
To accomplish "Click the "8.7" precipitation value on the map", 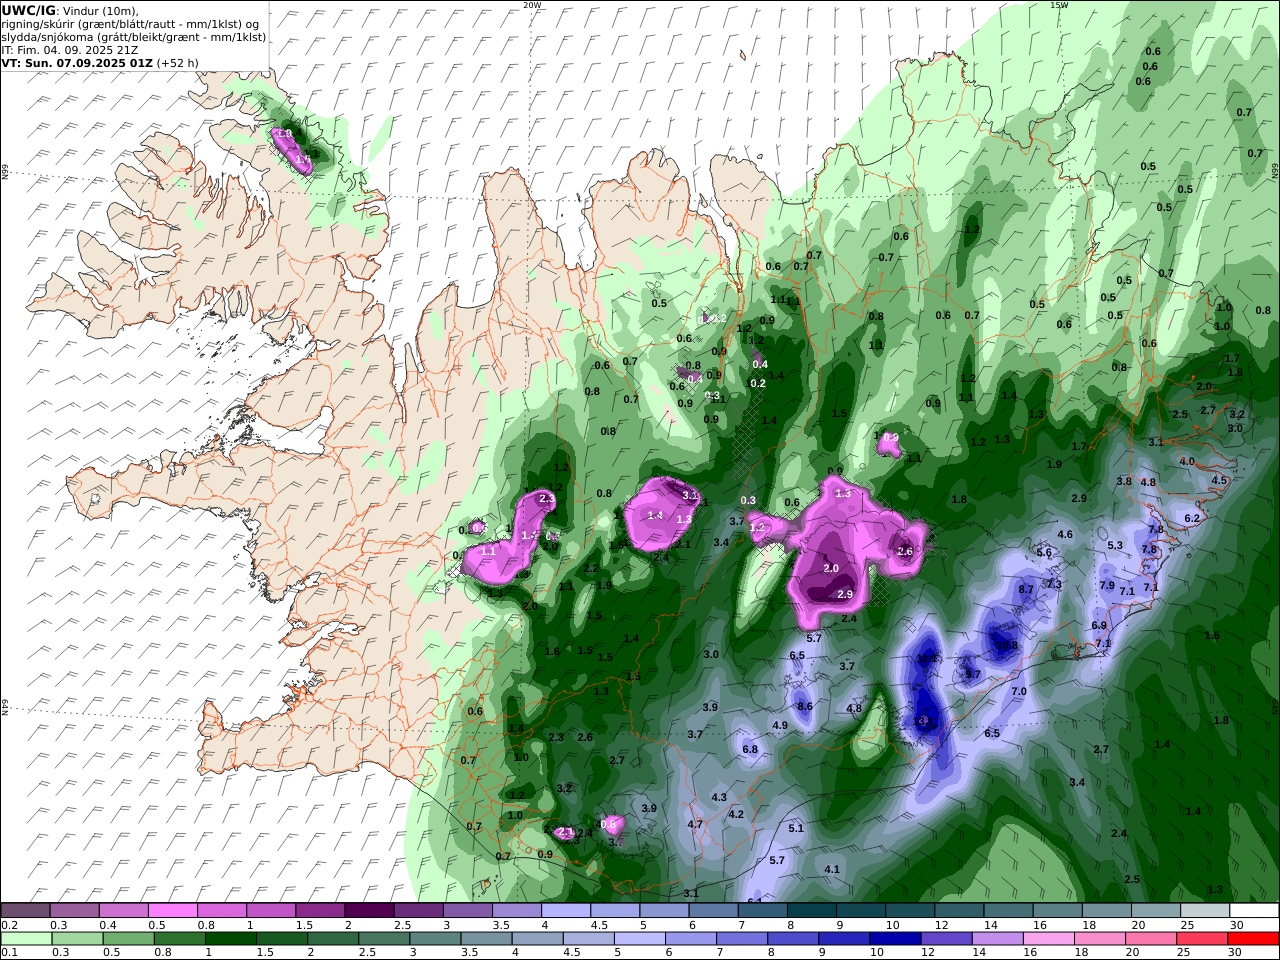I will (1026, 589).
